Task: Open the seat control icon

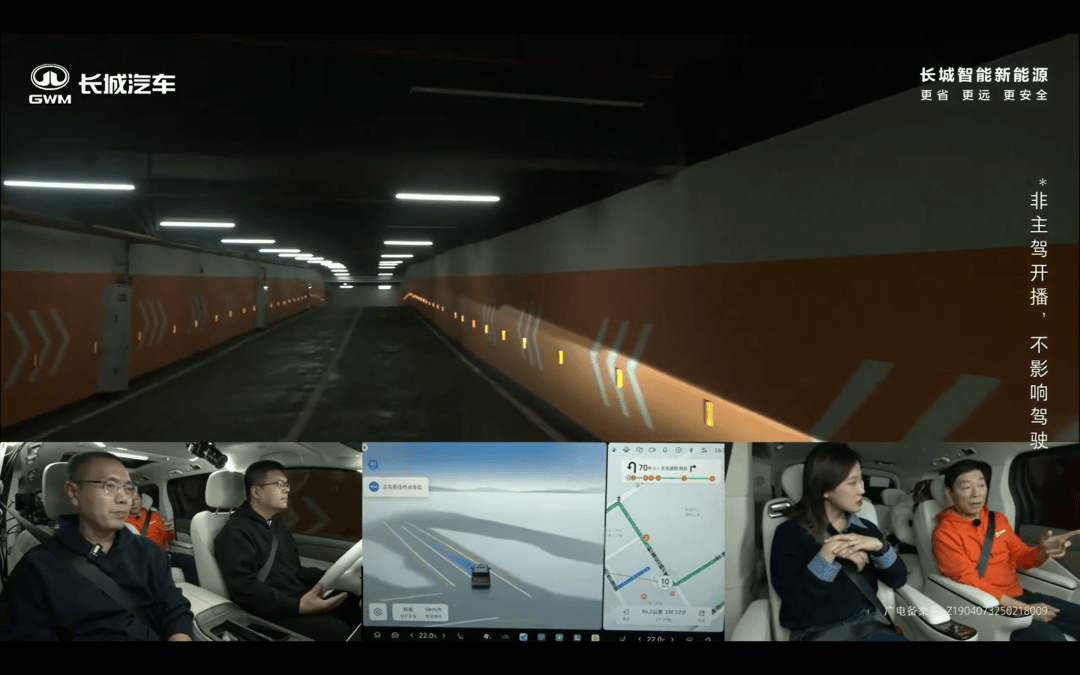Action: coord(461,635)
